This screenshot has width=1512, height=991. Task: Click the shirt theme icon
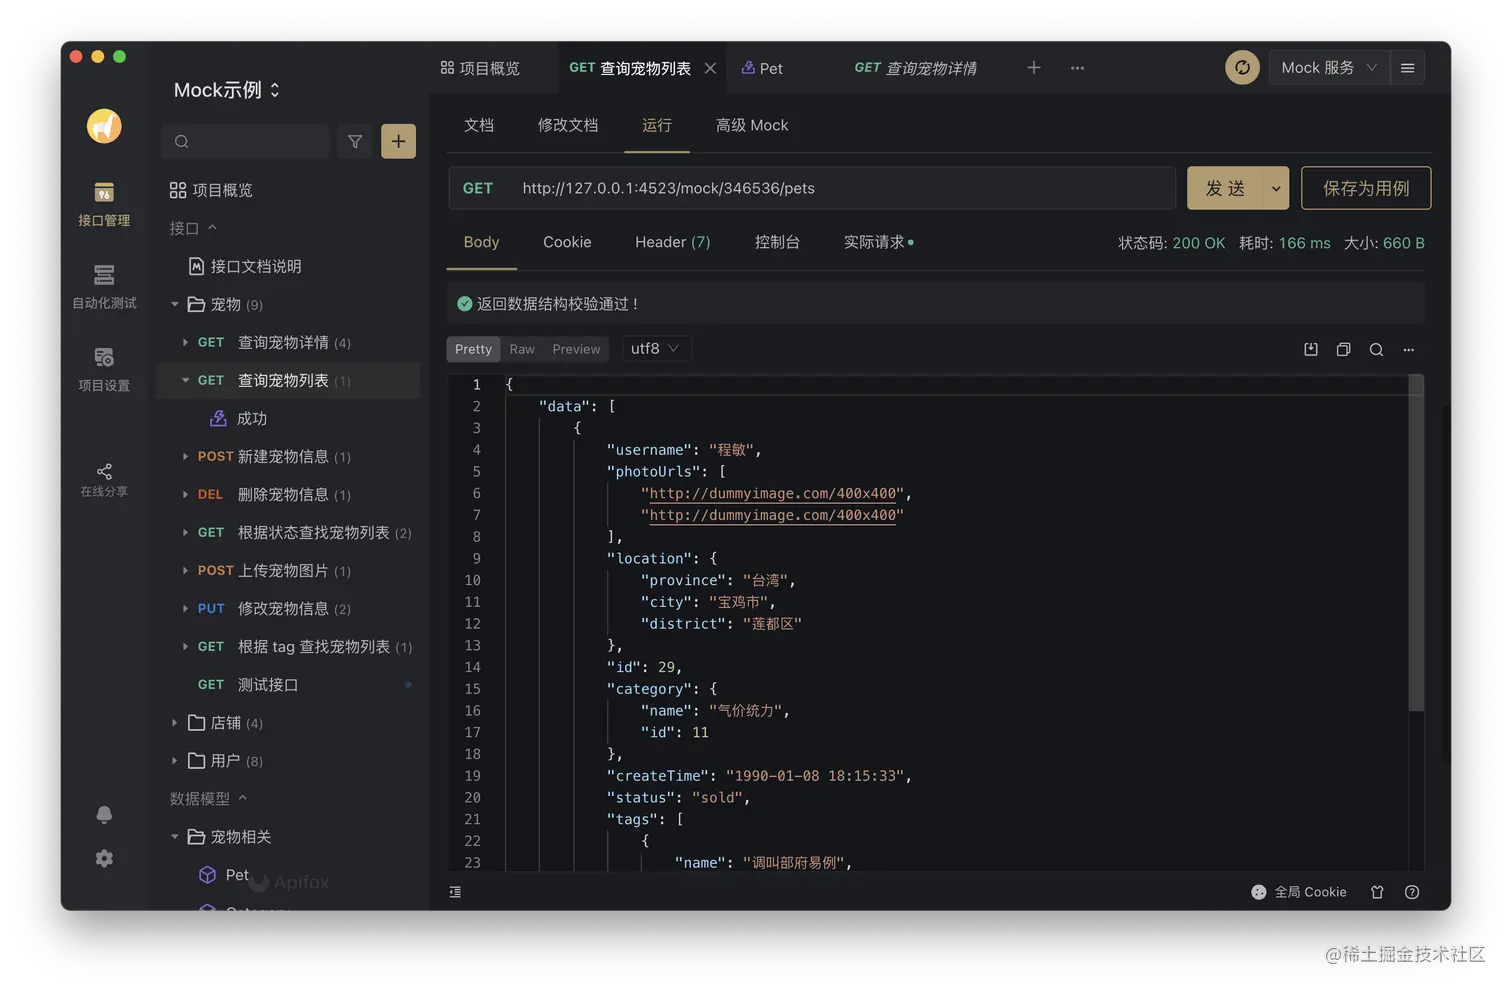tap(1377, 892)
